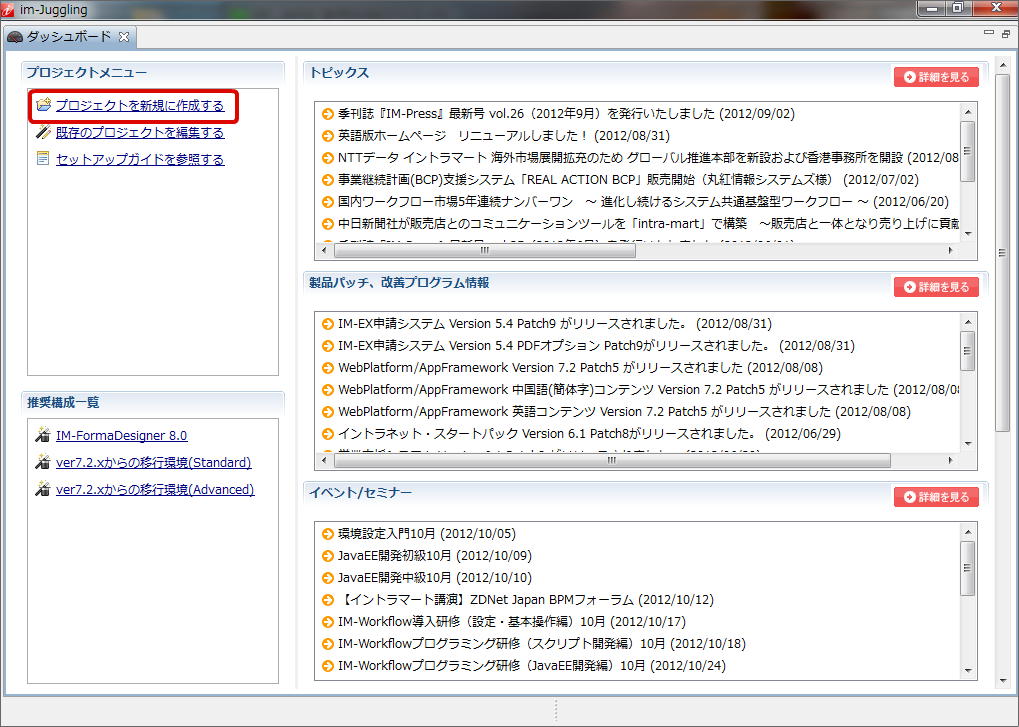Click arrow icon beside 英語版ホームページ topic

coord(328,136)
